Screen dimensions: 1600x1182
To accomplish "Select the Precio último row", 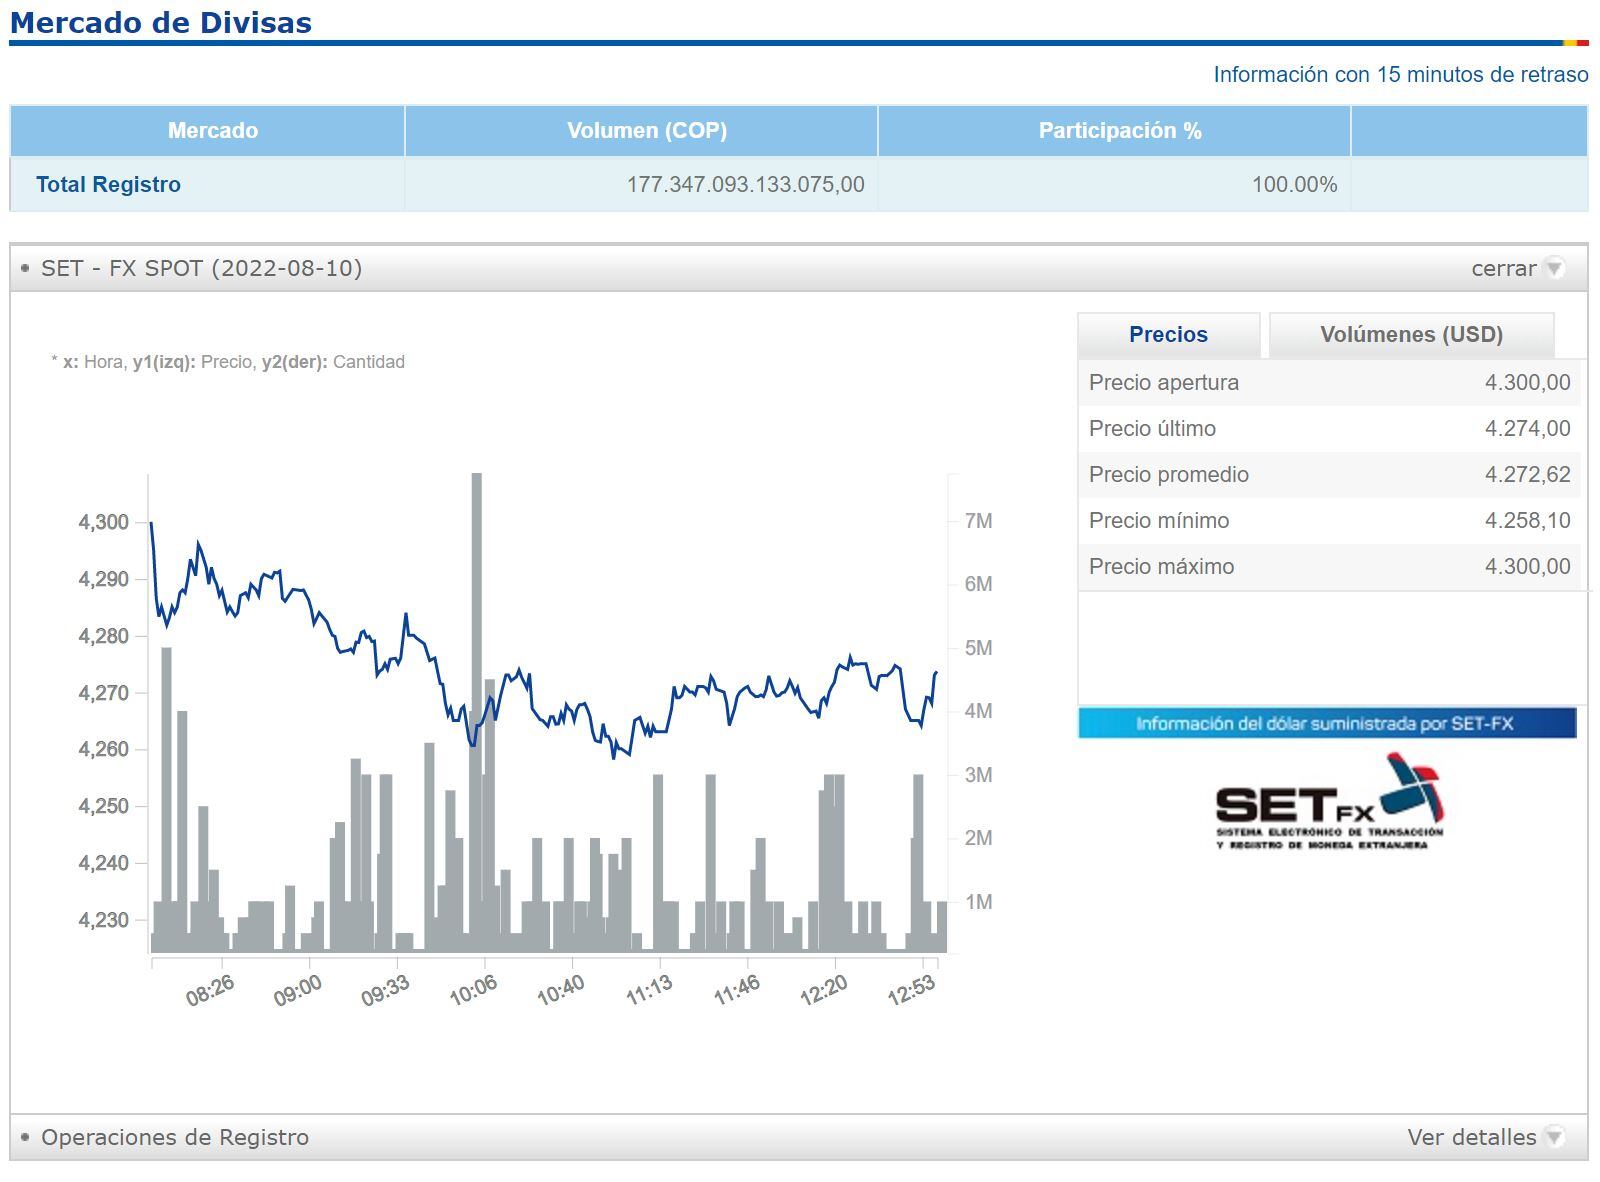I will click(x=1329, y=429).
